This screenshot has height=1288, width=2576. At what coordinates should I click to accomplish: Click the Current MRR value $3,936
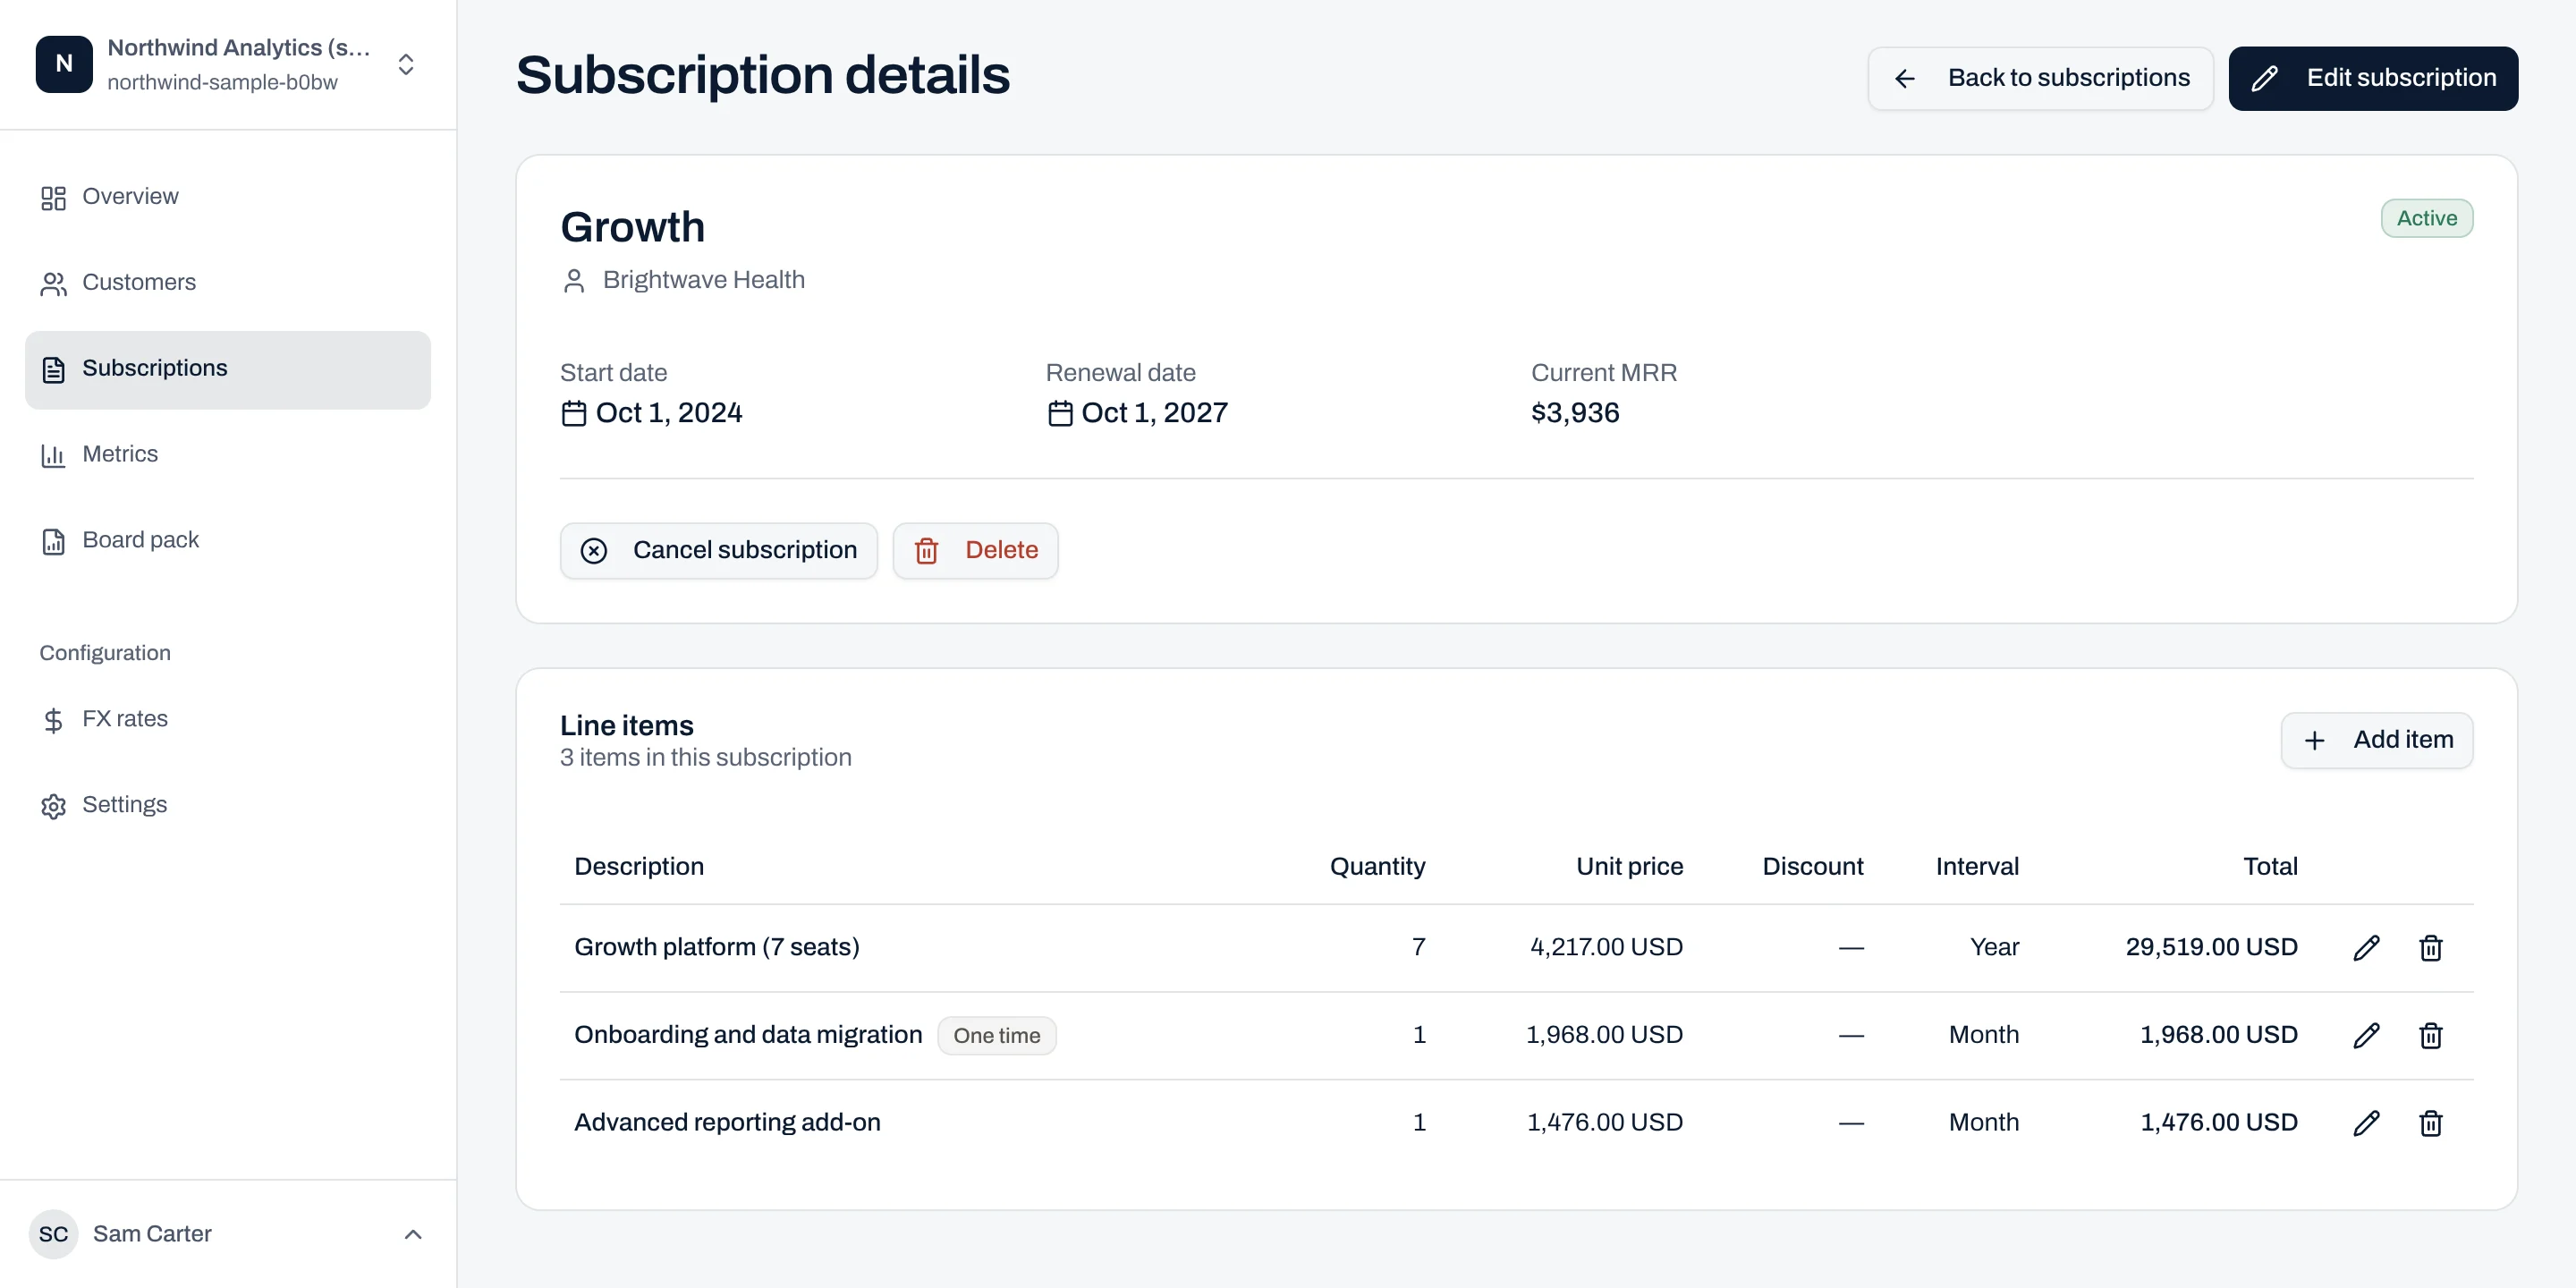1575,413
